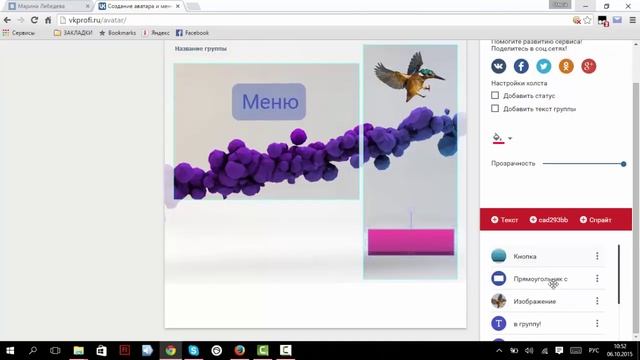Close the Марина Лебедева tab

click(87, 6)
